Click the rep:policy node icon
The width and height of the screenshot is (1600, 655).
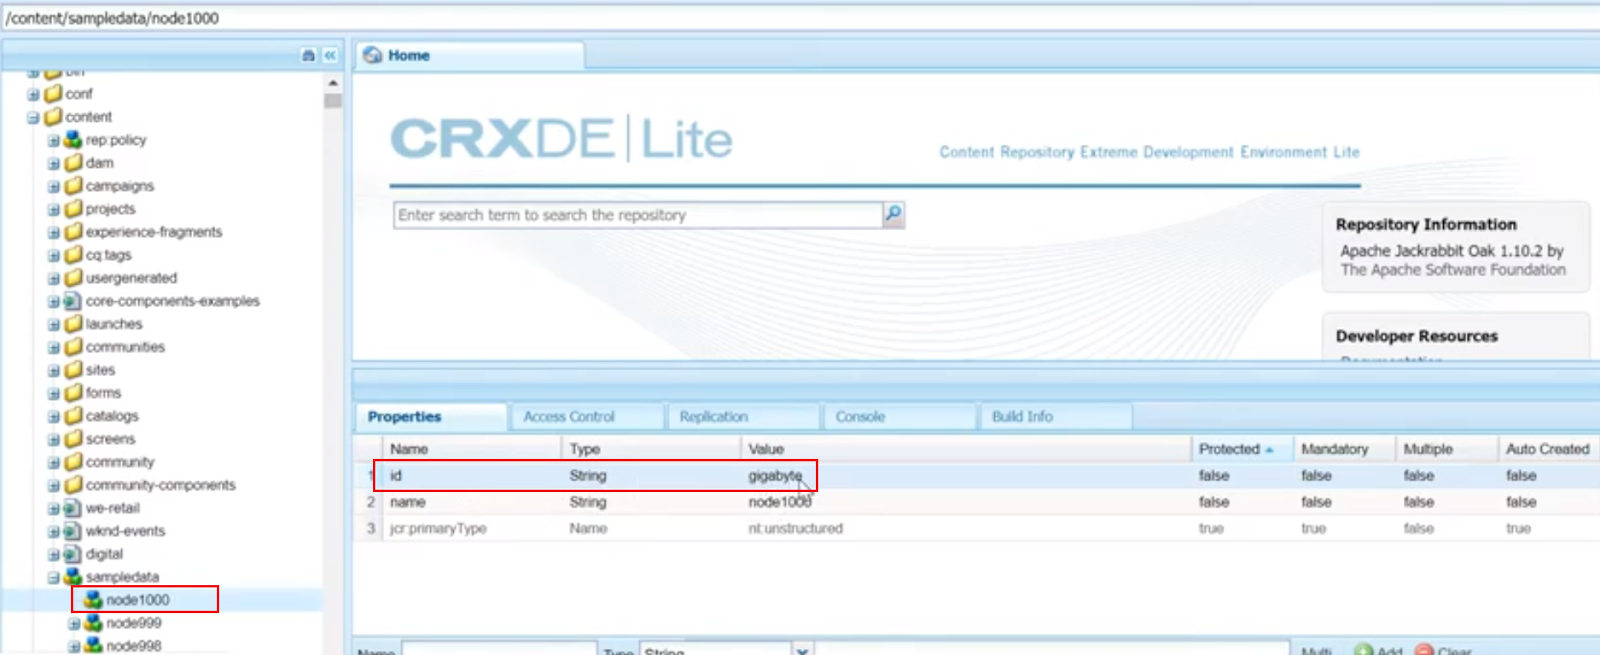73,139
